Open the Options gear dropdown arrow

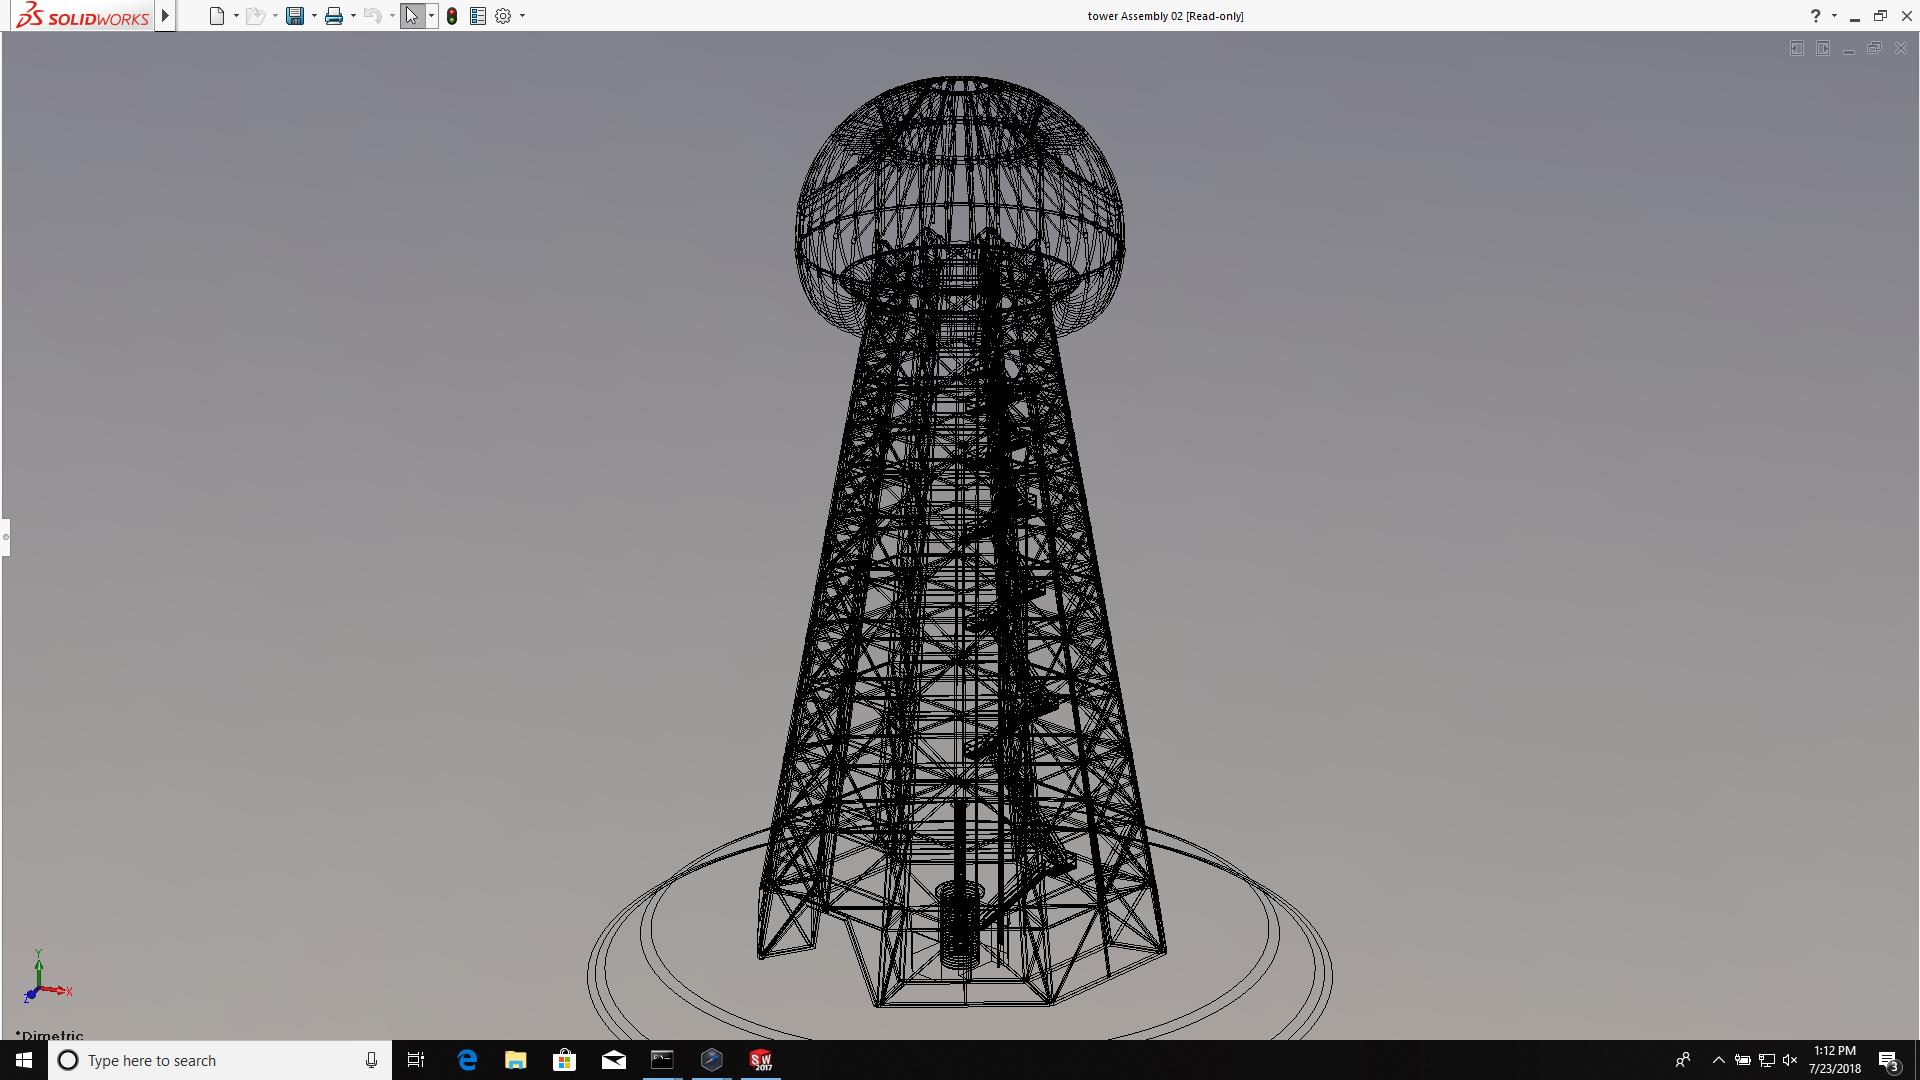click(522, 16)
